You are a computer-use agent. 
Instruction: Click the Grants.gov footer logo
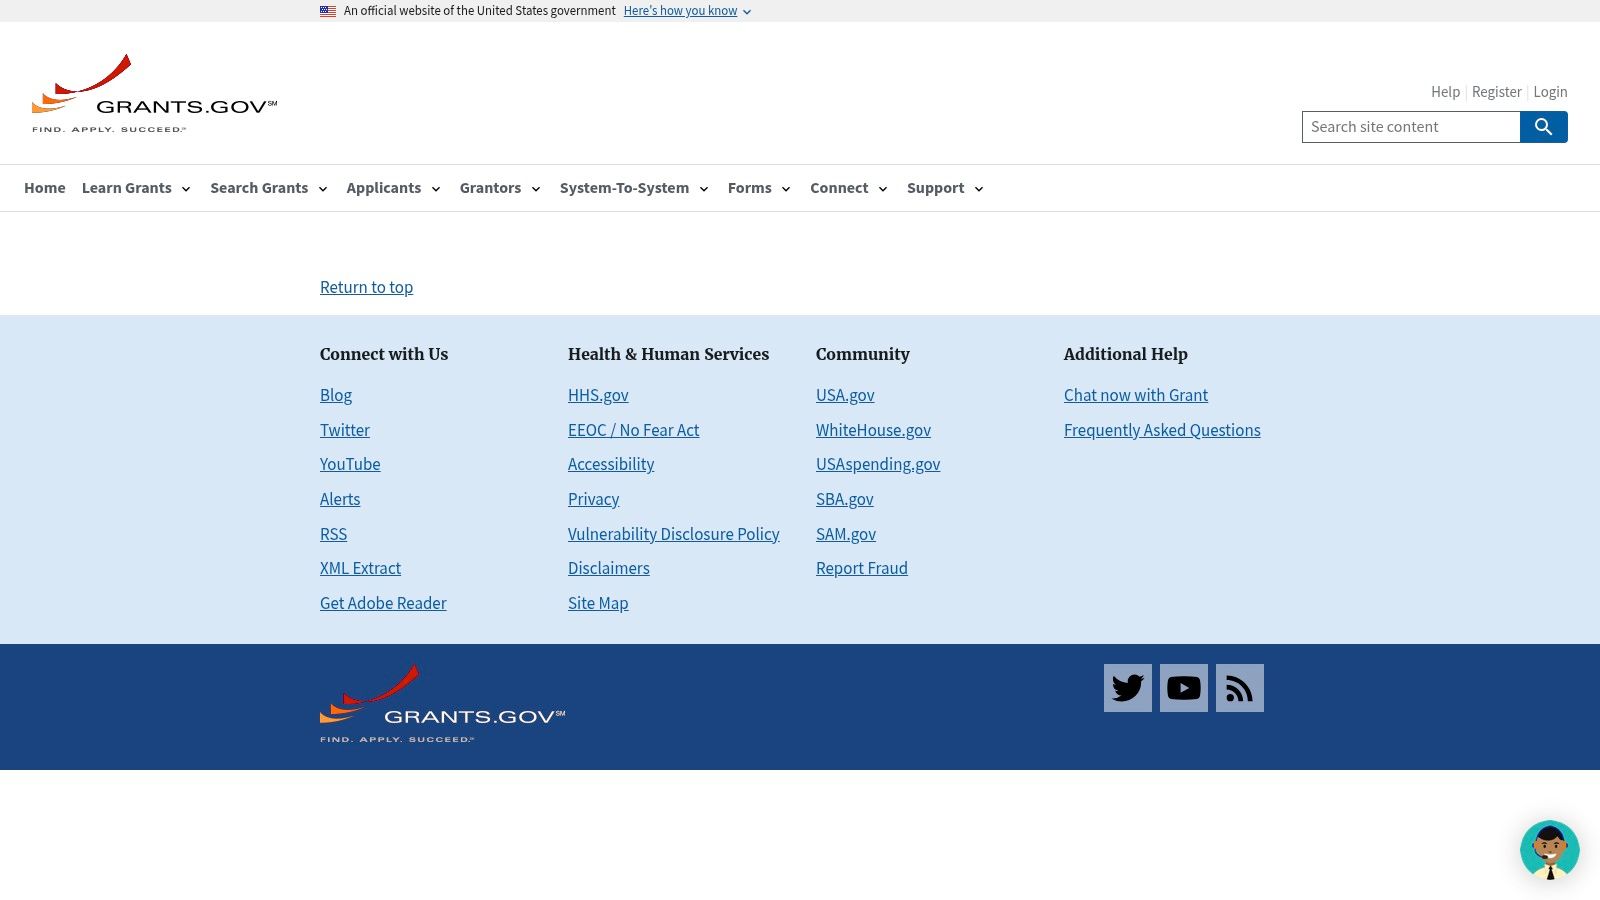pyautogui.click(x=442, y=703)
